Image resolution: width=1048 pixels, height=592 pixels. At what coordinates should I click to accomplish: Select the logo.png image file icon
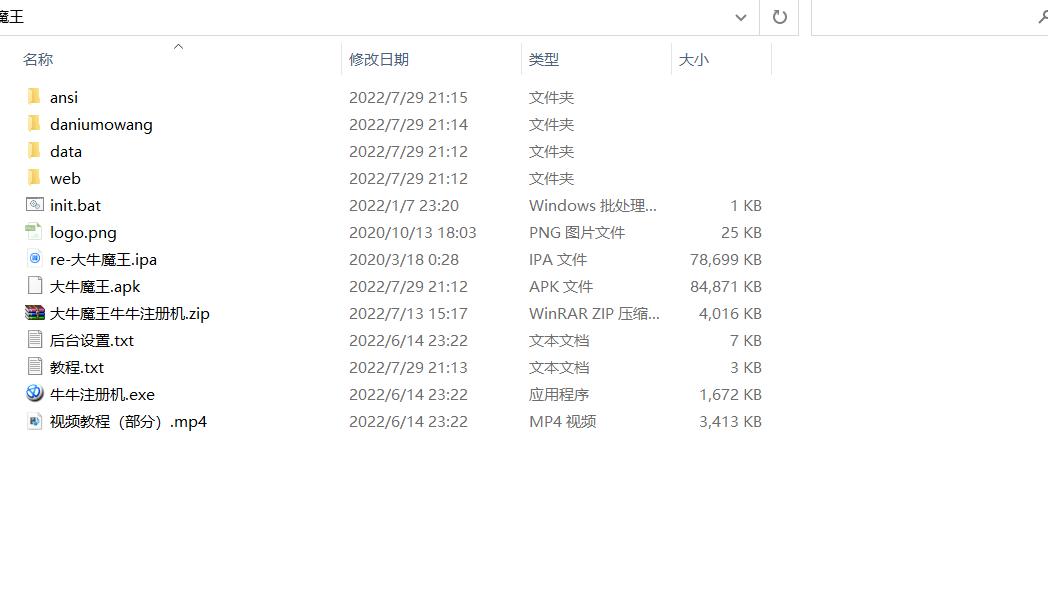(x=35, y=232)
